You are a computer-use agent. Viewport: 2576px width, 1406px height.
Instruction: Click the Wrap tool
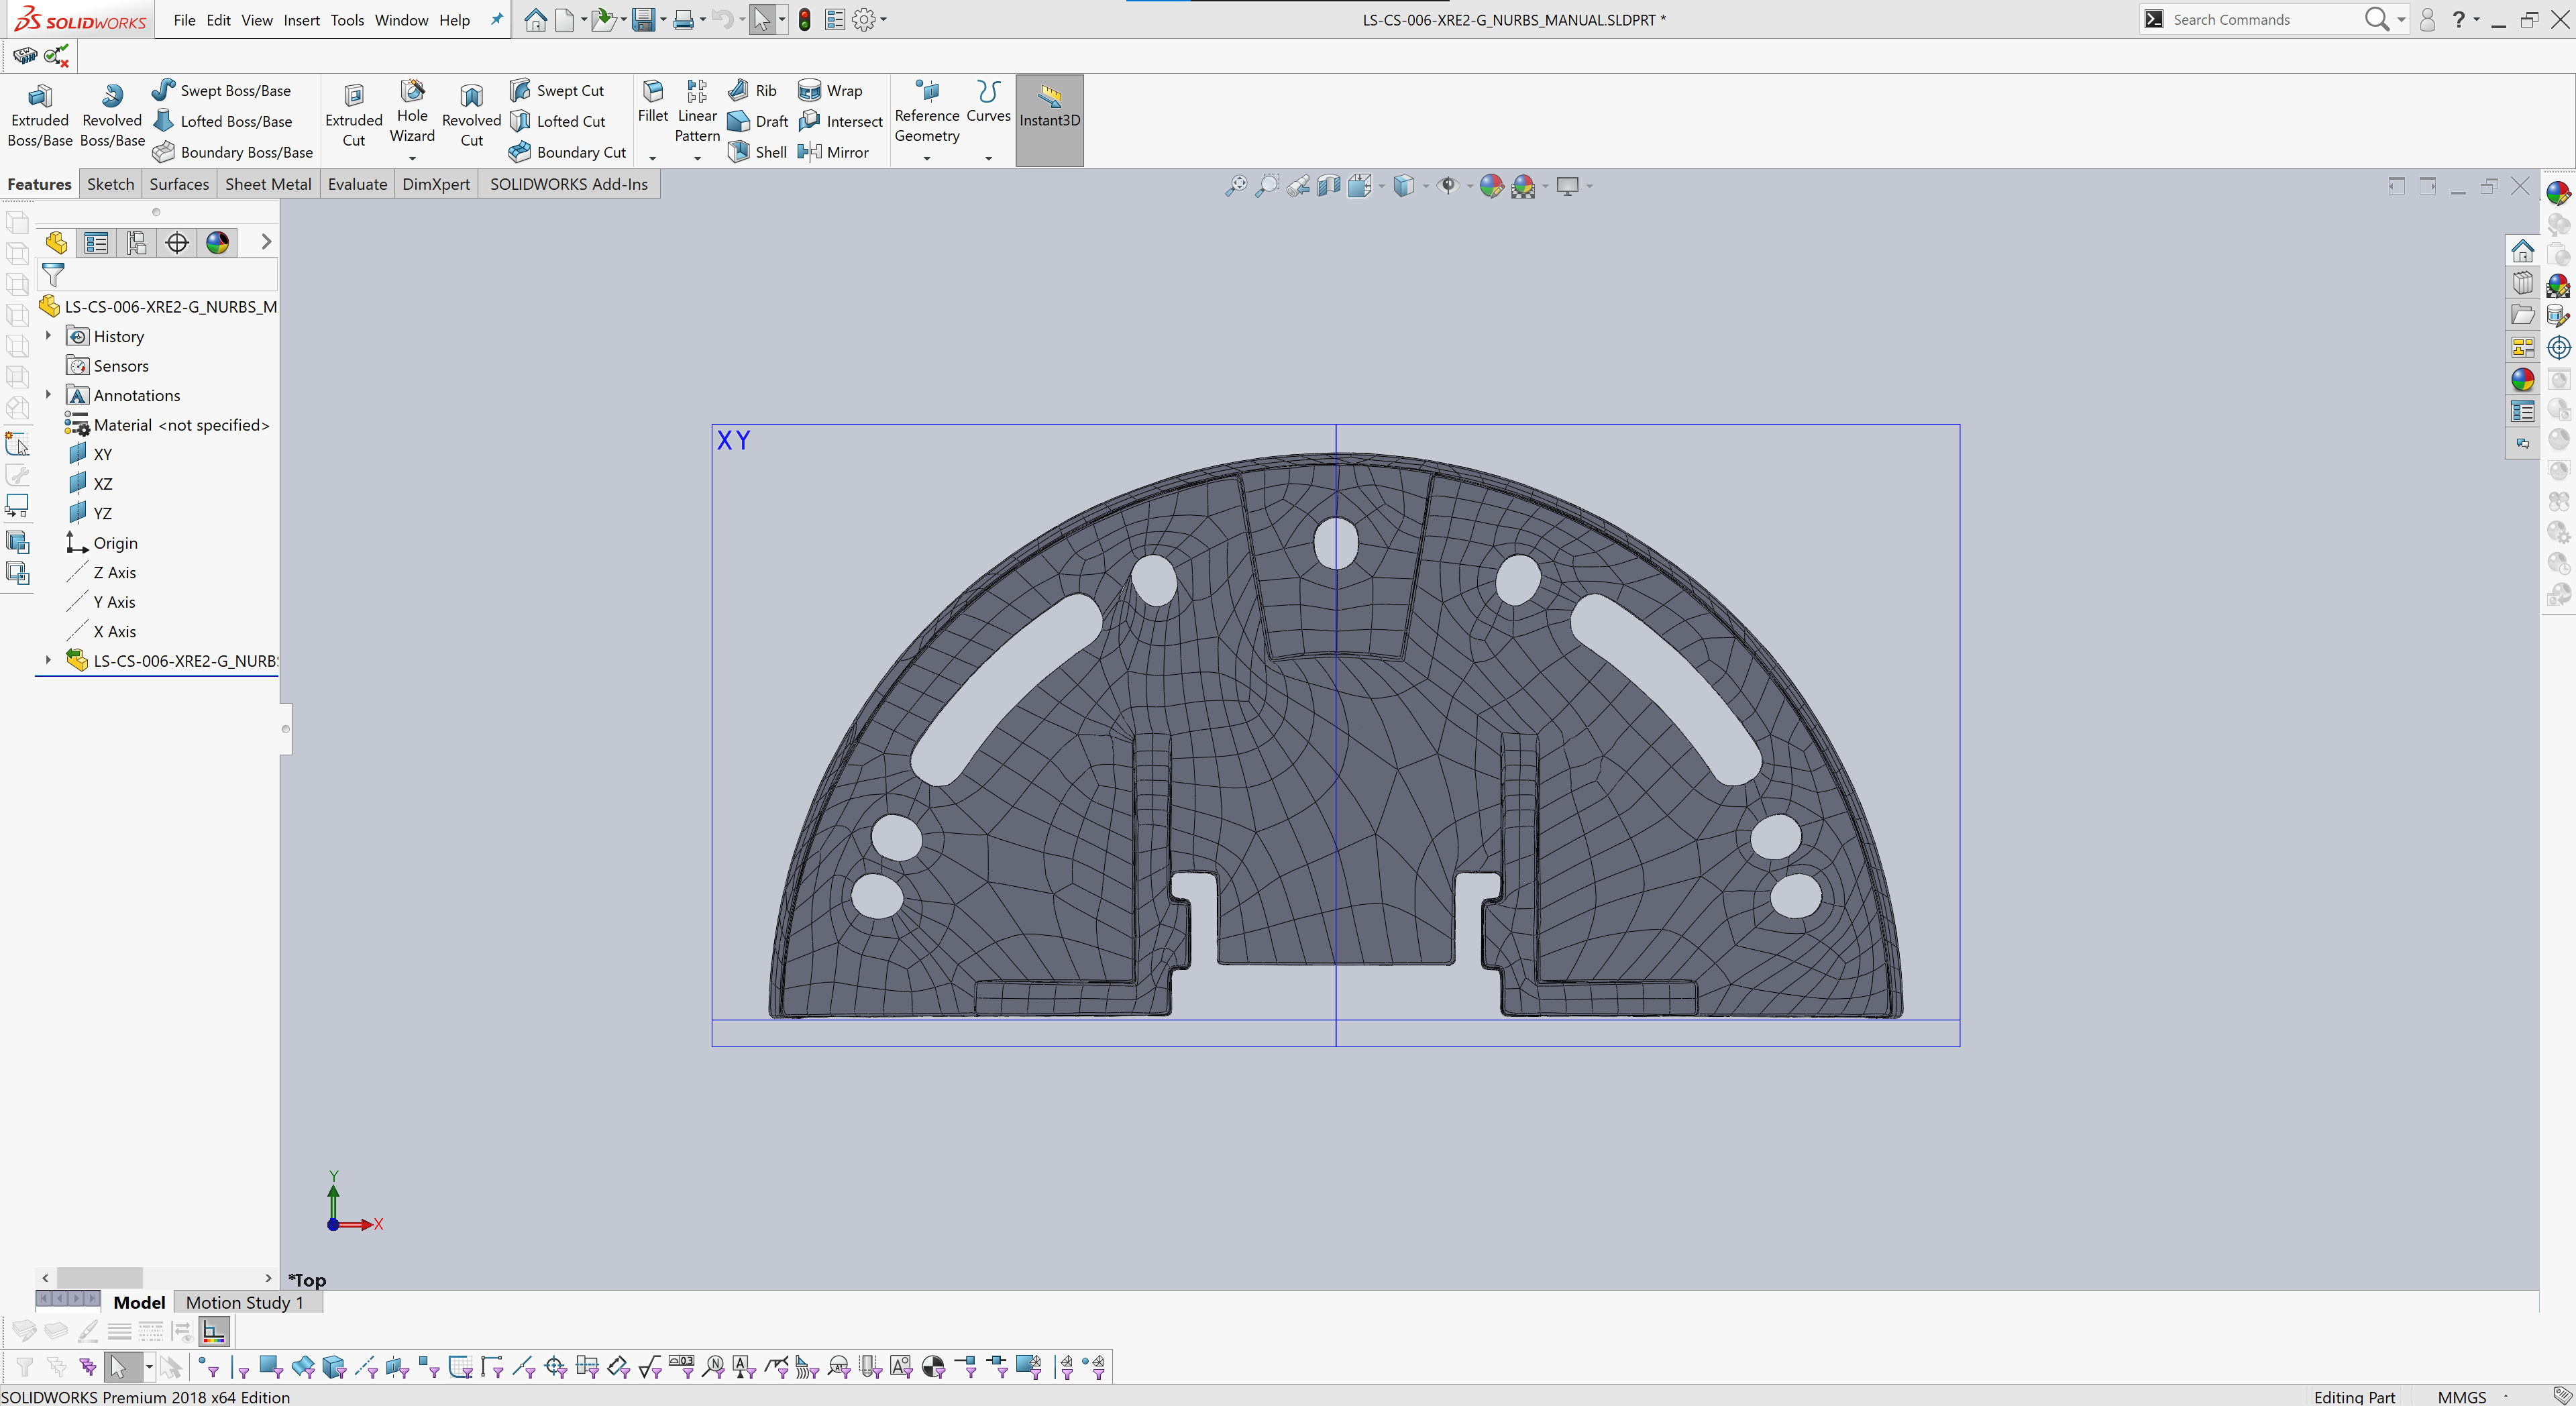[830, 90]
